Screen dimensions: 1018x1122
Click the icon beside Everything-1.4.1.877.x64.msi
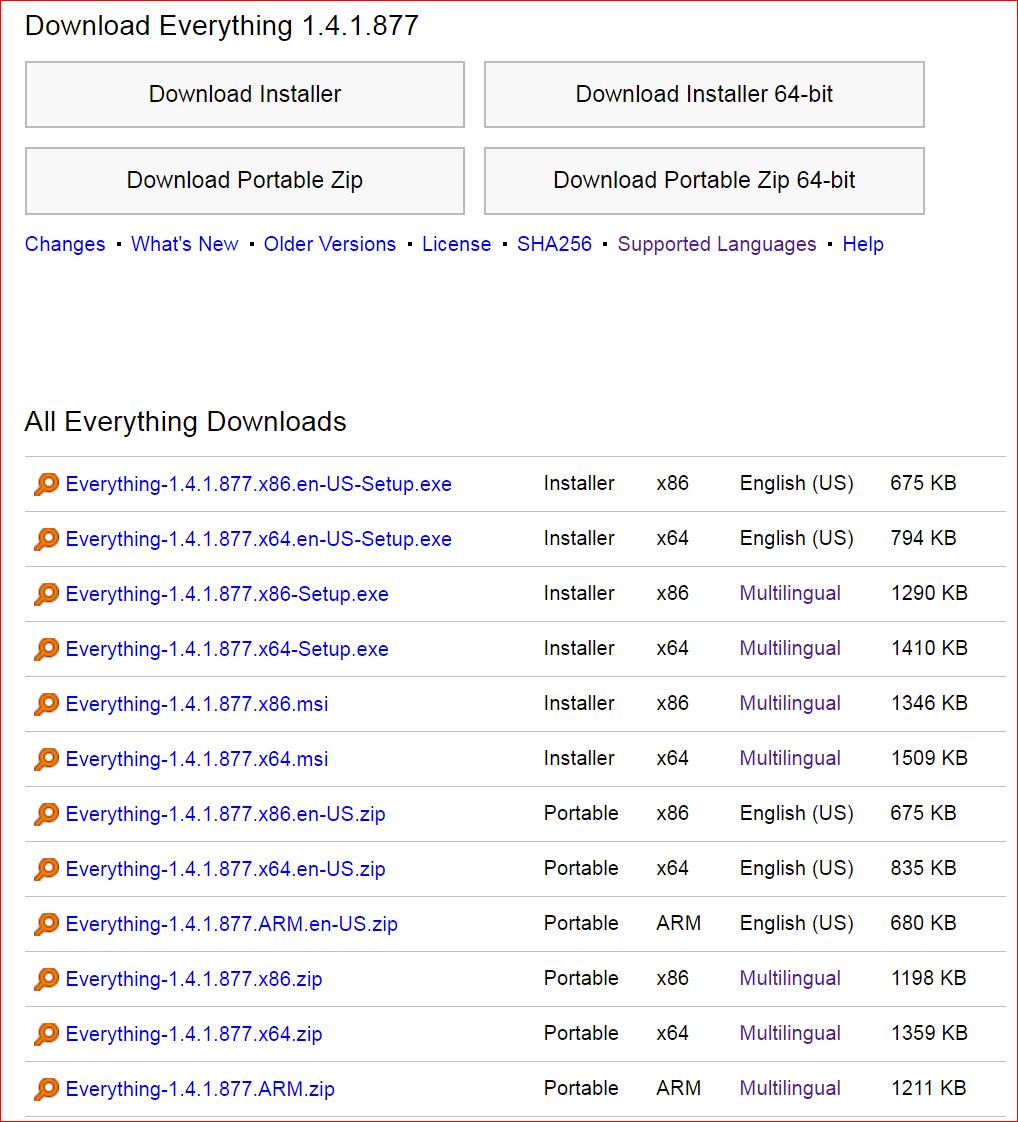point(46,759)
